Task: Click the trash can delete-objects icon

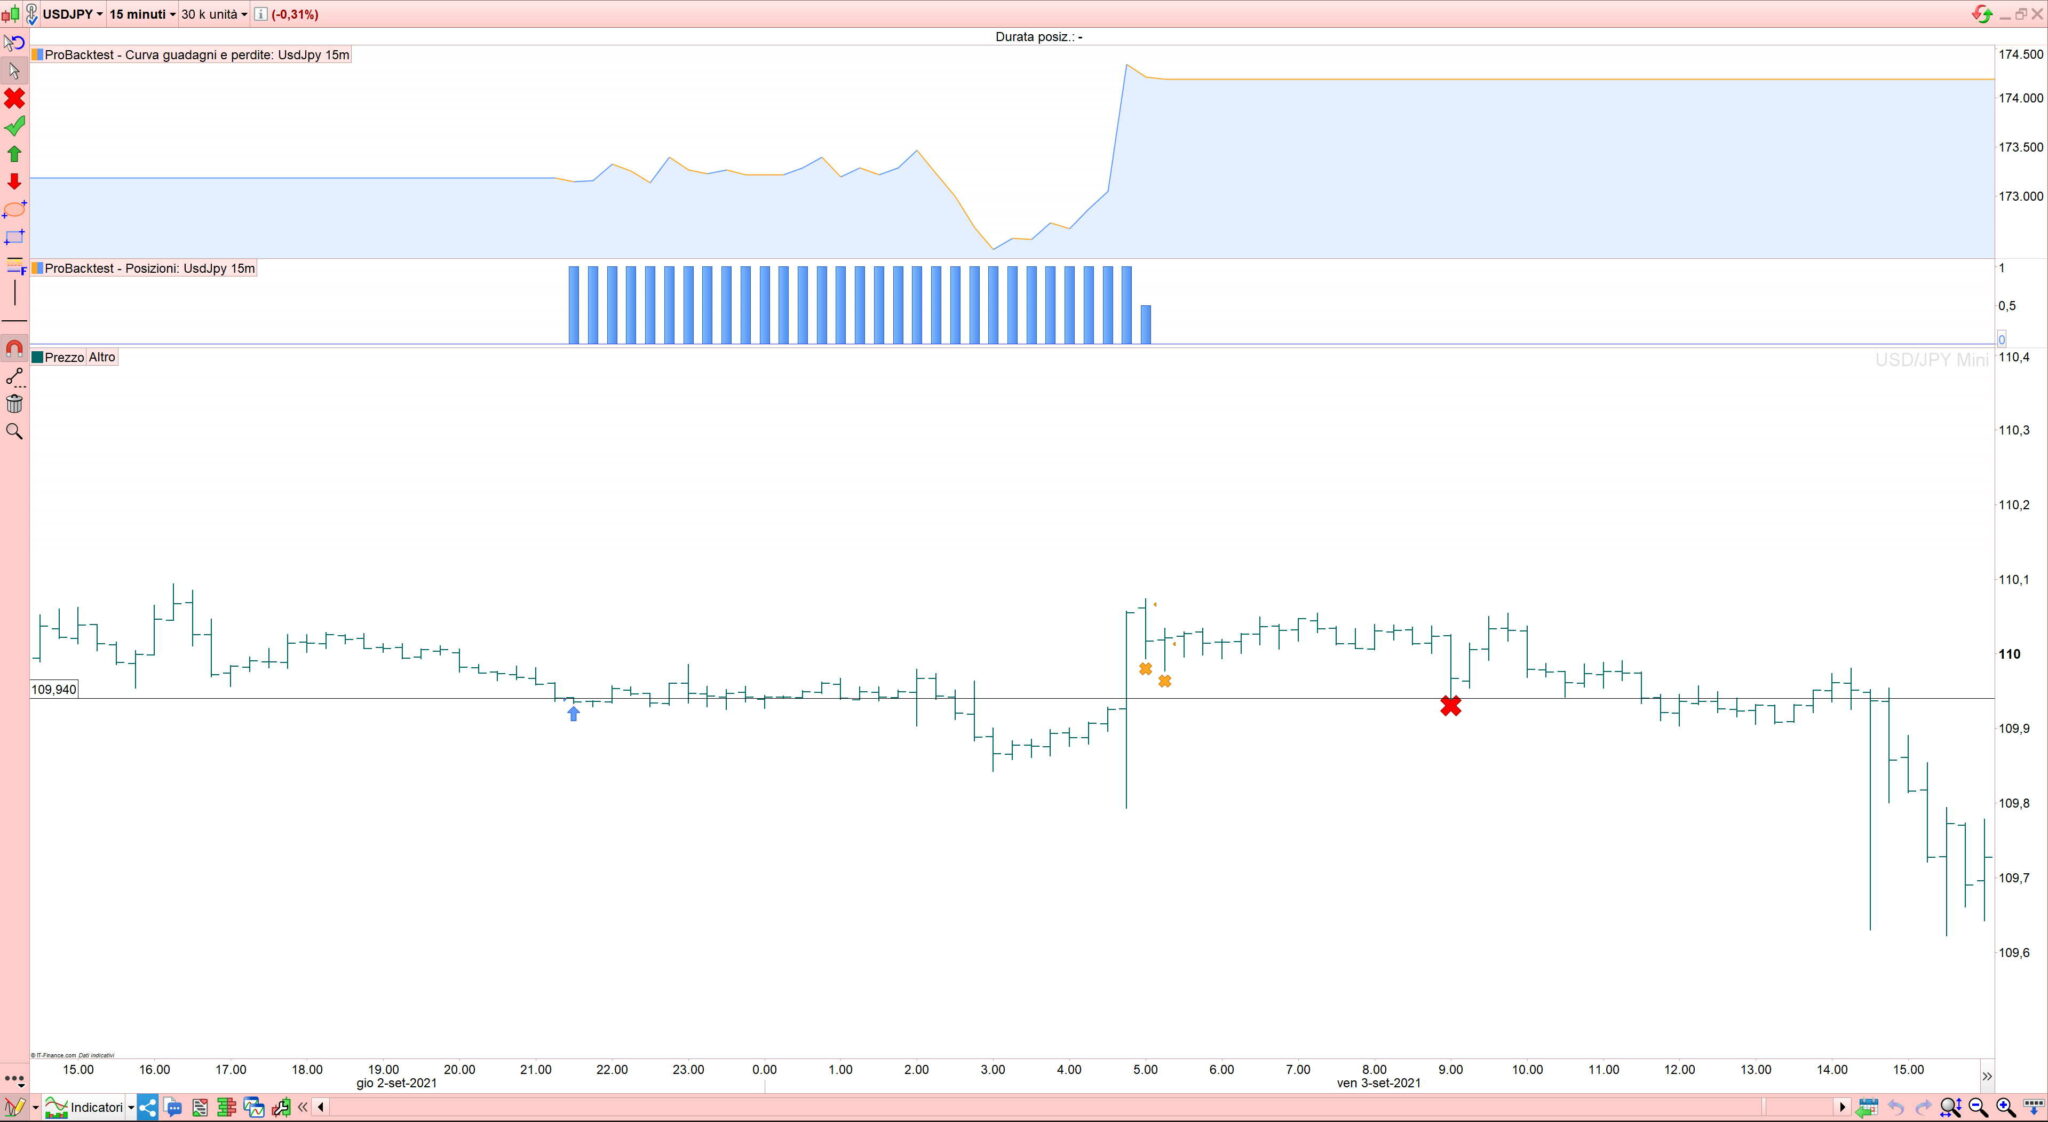Action: tap(14, 404)
